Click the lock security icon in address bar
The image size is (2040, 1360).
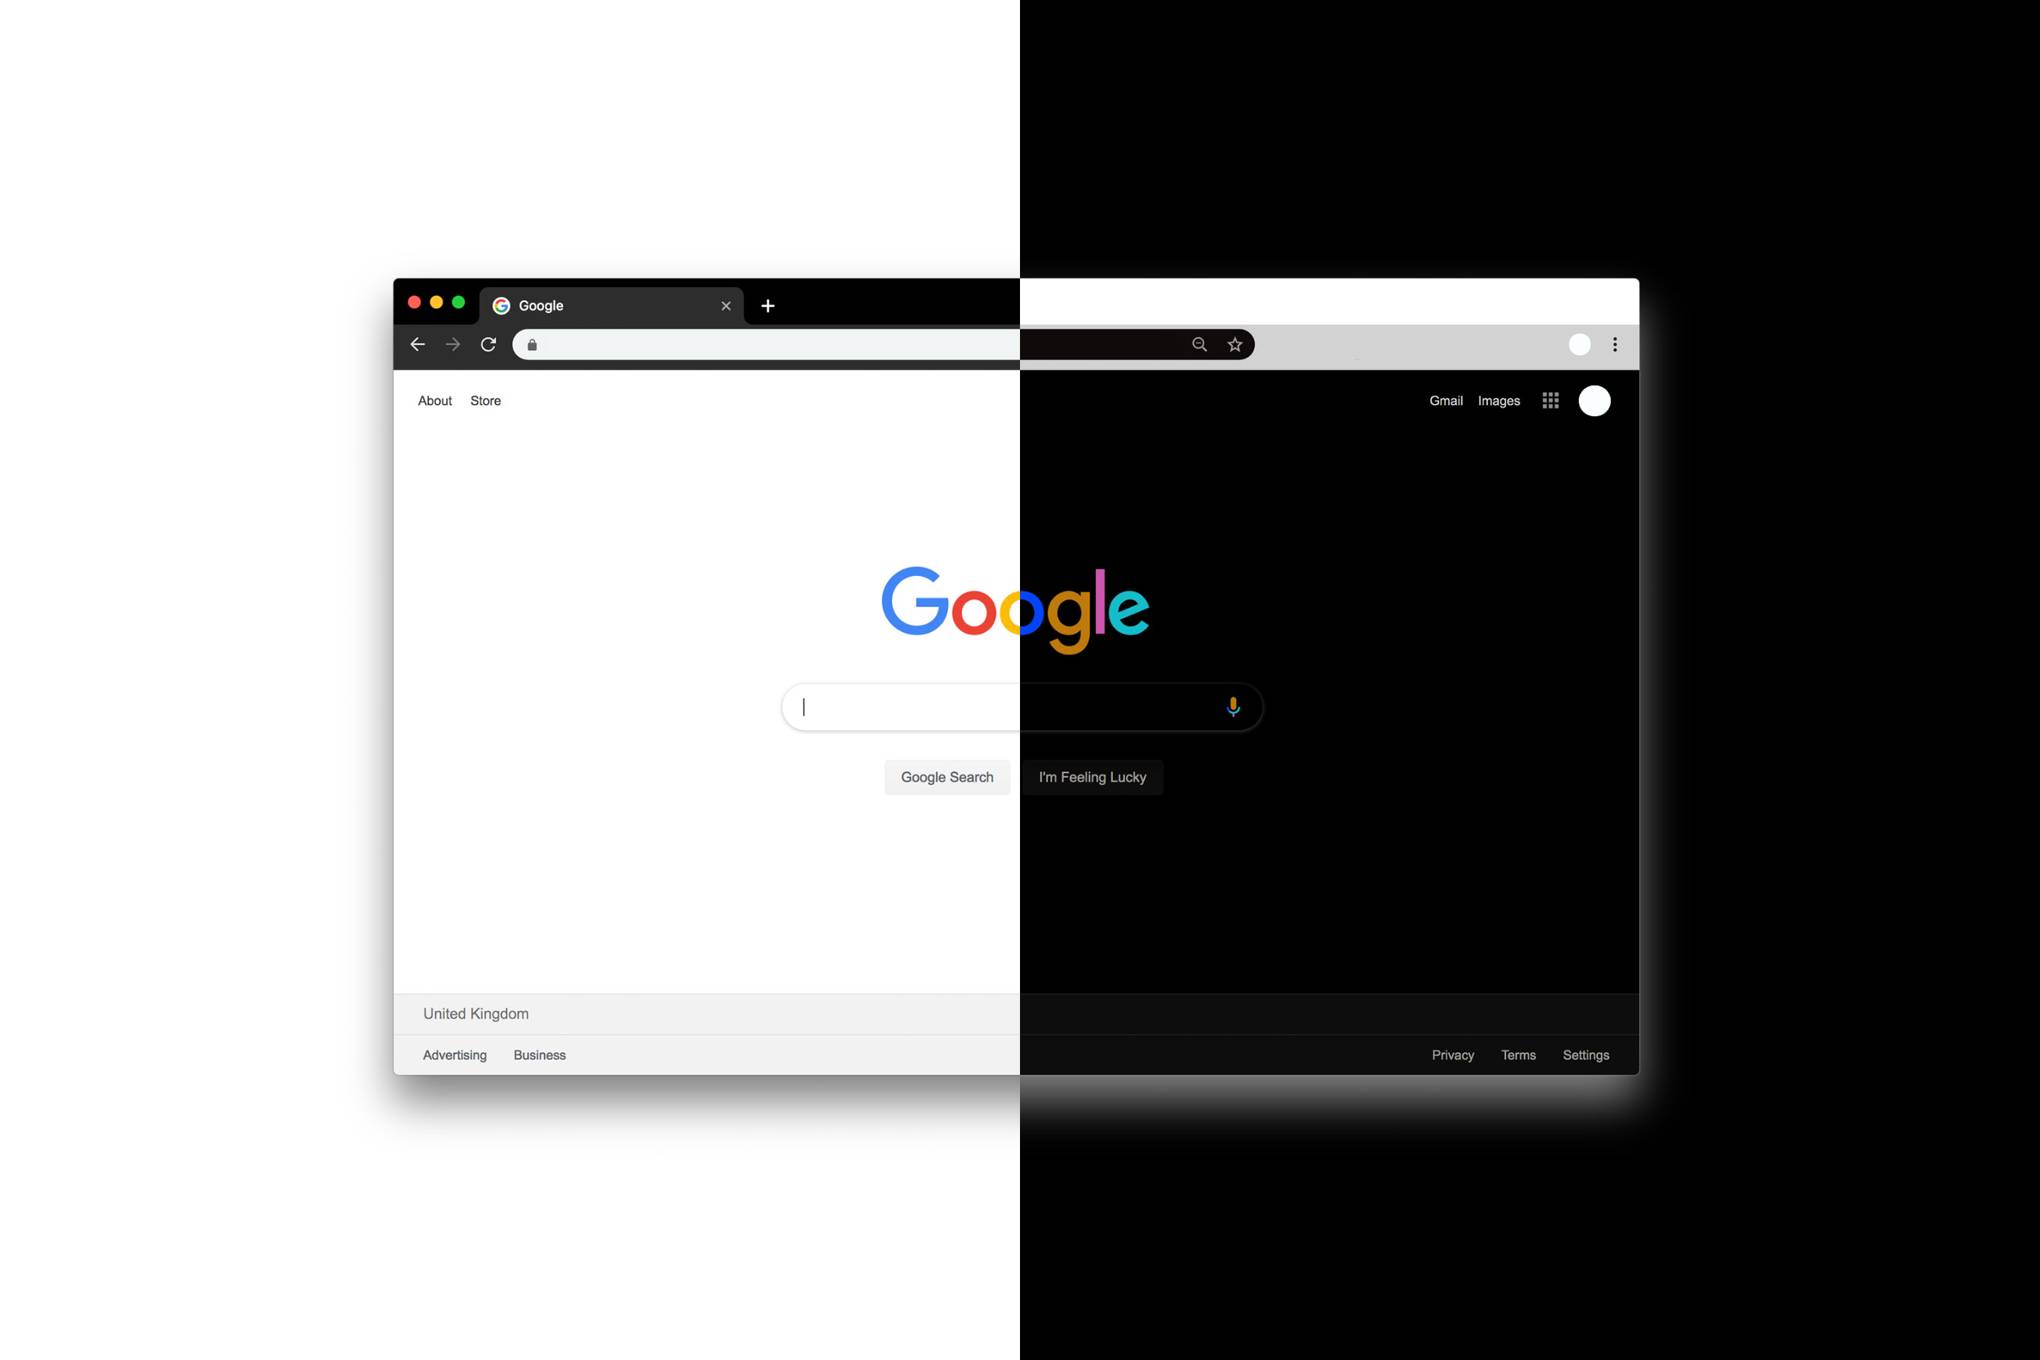pos(531,345)
